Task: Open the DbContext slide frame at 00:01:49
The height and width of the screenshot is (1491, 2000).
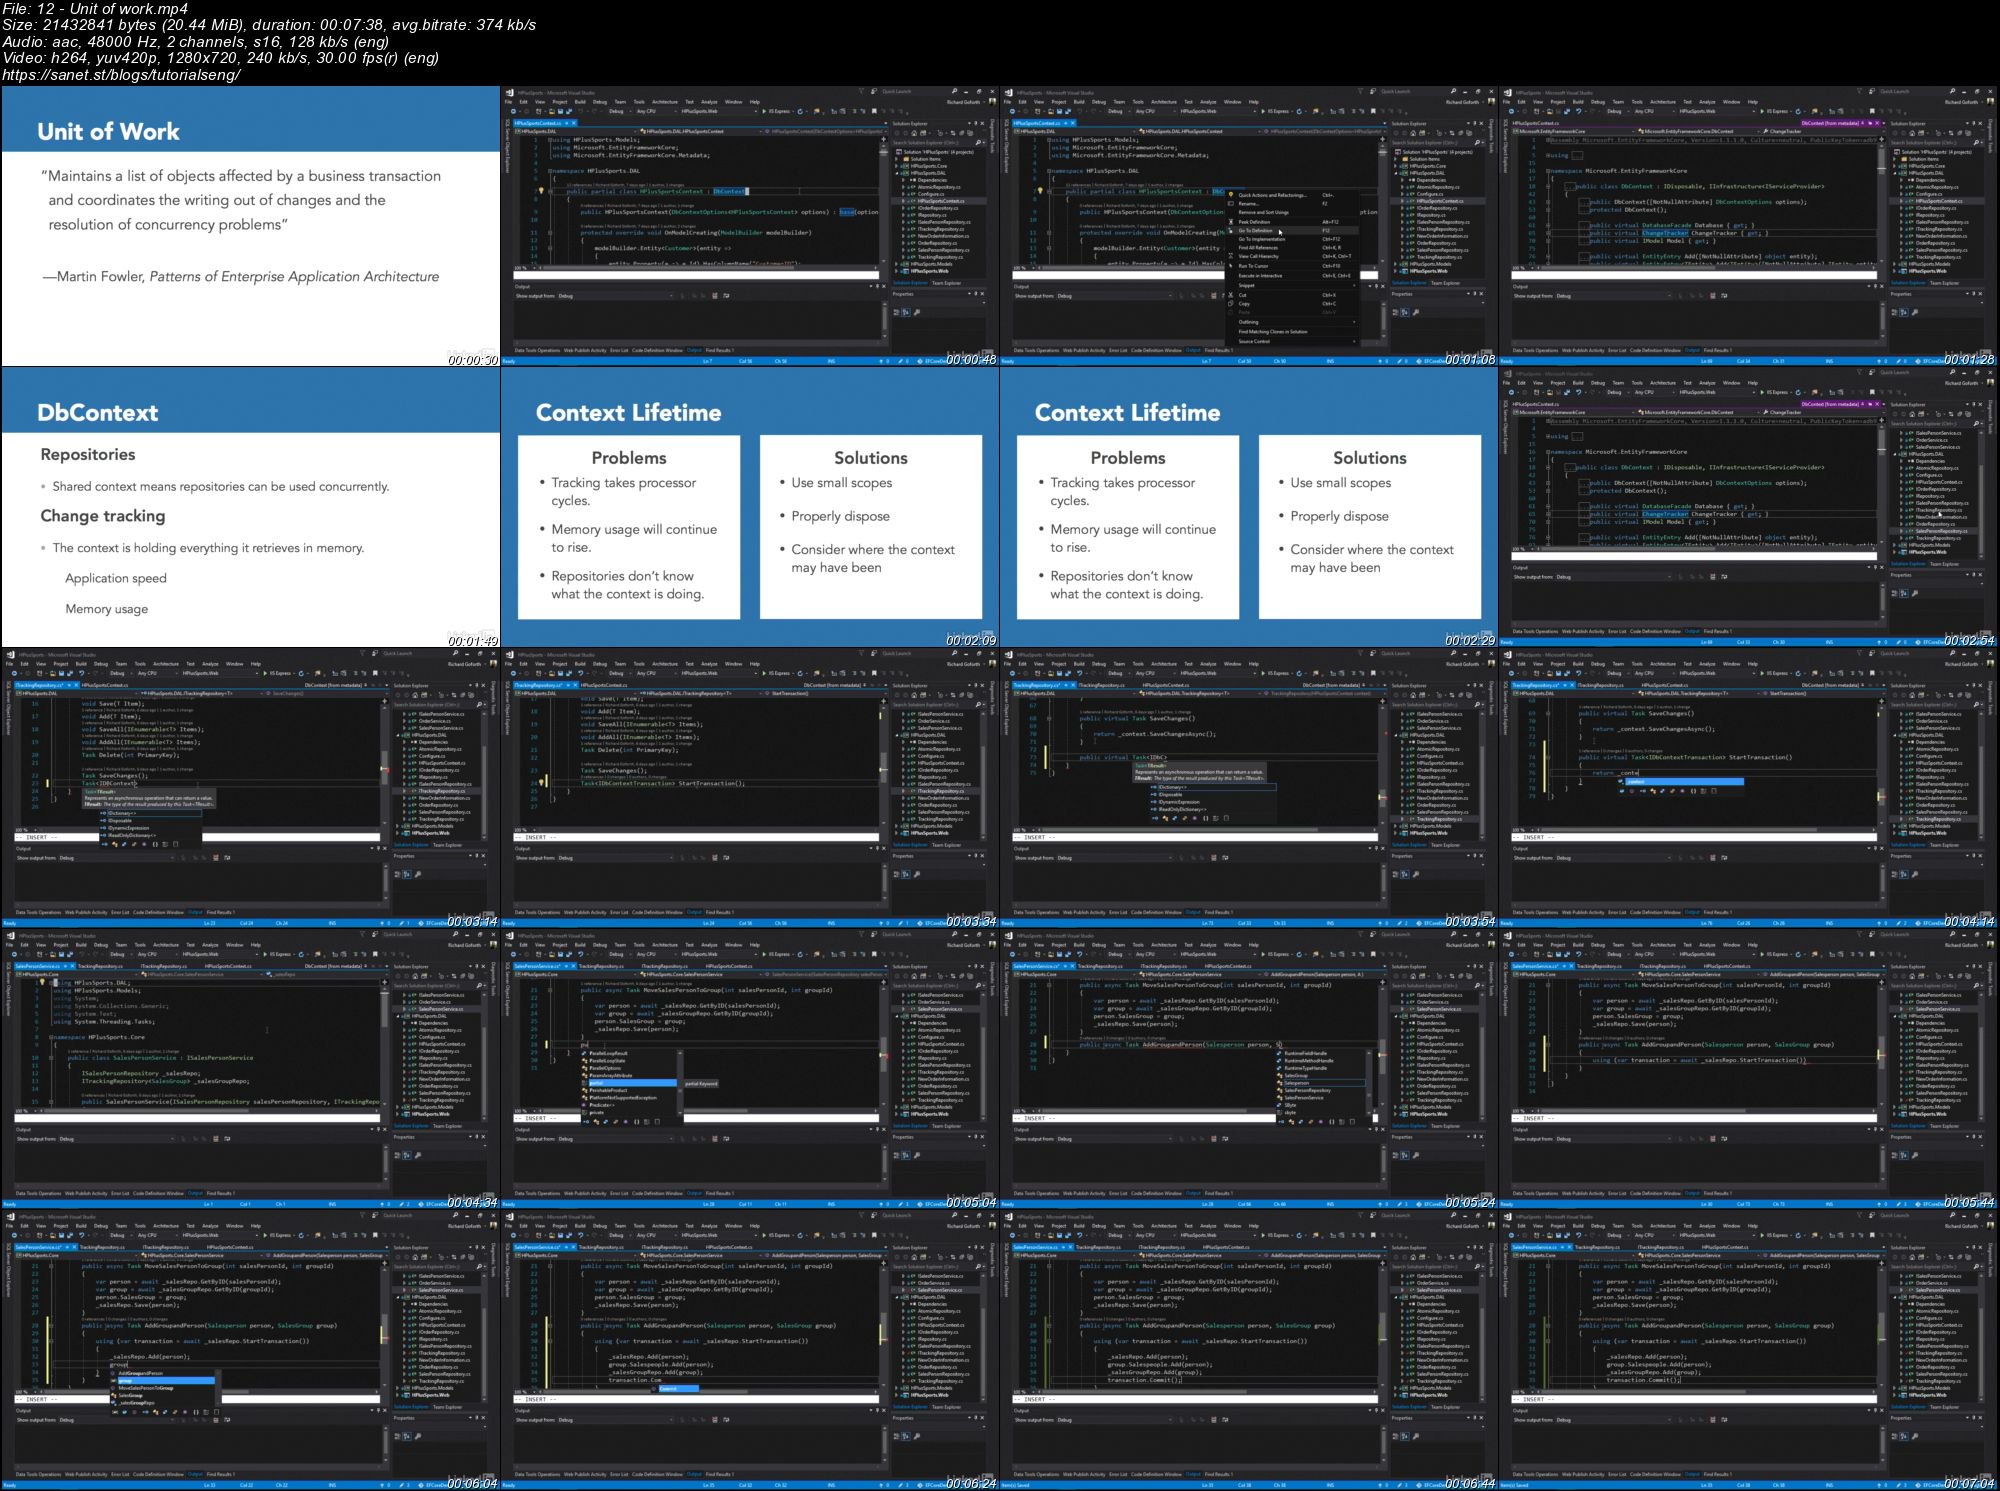Action: pyautogui.click(x=250, y=507)
